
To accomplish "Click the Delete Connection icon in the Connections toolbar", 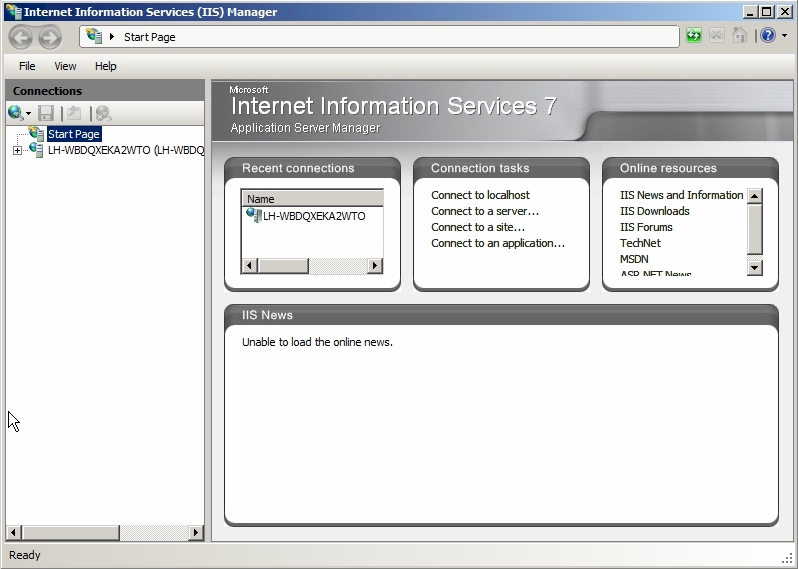I will [x=103, y=113].
